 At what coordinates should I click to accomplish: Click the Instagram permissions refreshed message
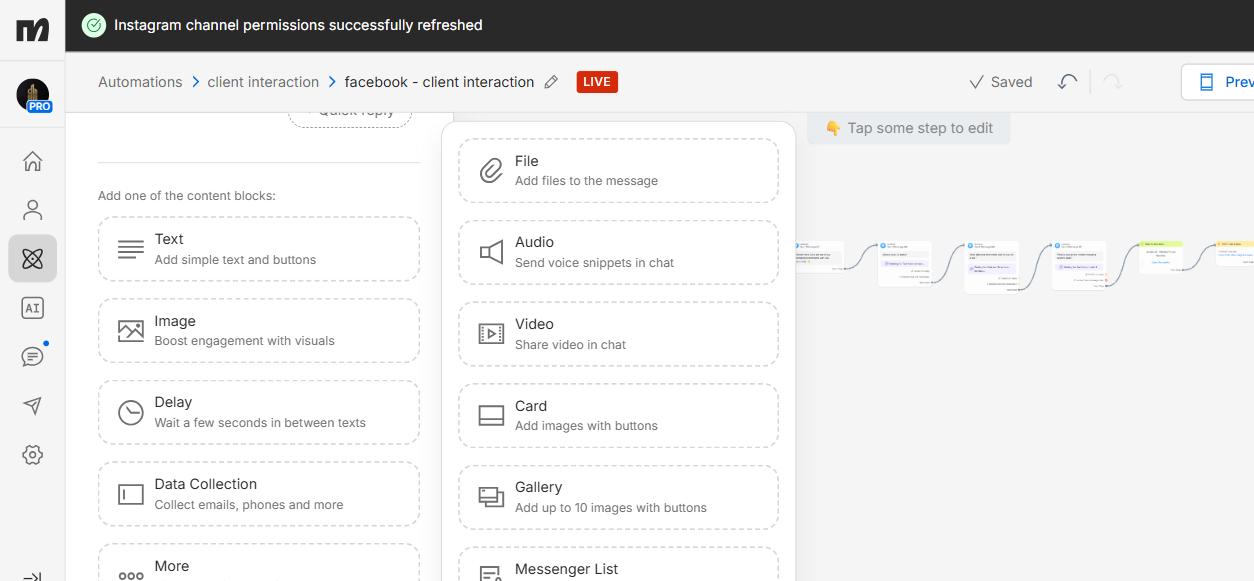(x=298, y=25)
